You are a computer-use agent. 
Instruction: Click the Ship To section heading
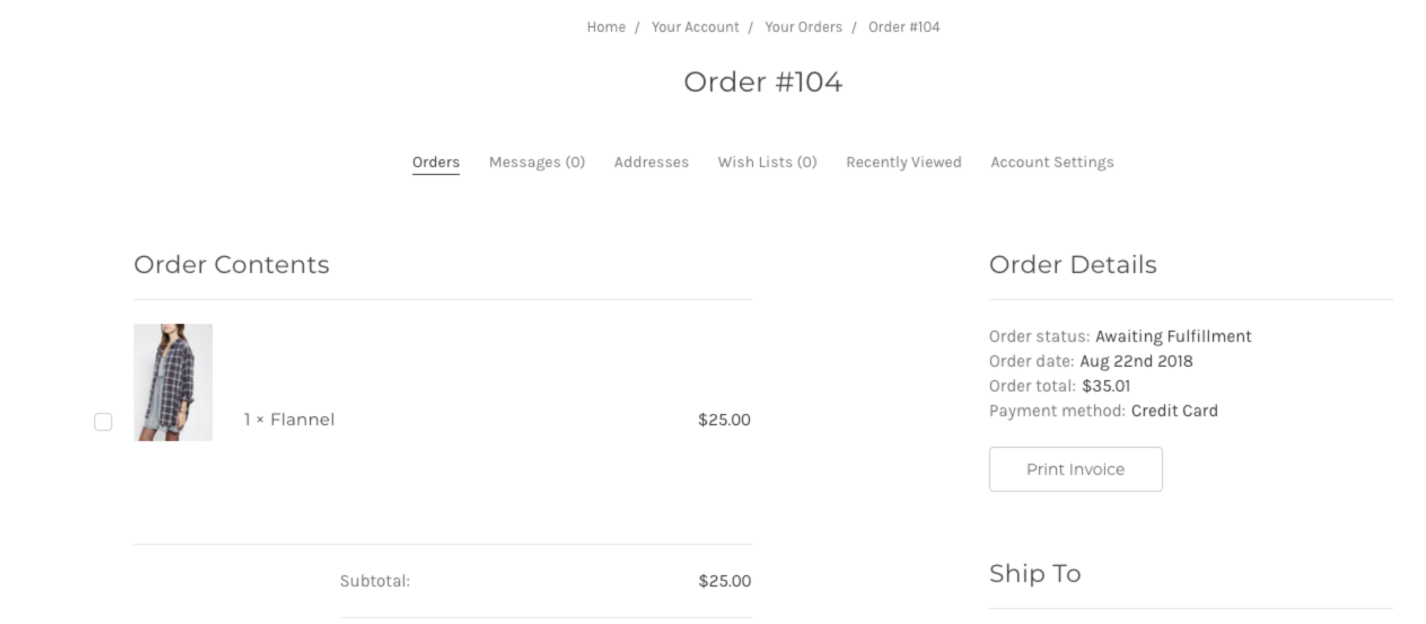(x=1035, y=572)
